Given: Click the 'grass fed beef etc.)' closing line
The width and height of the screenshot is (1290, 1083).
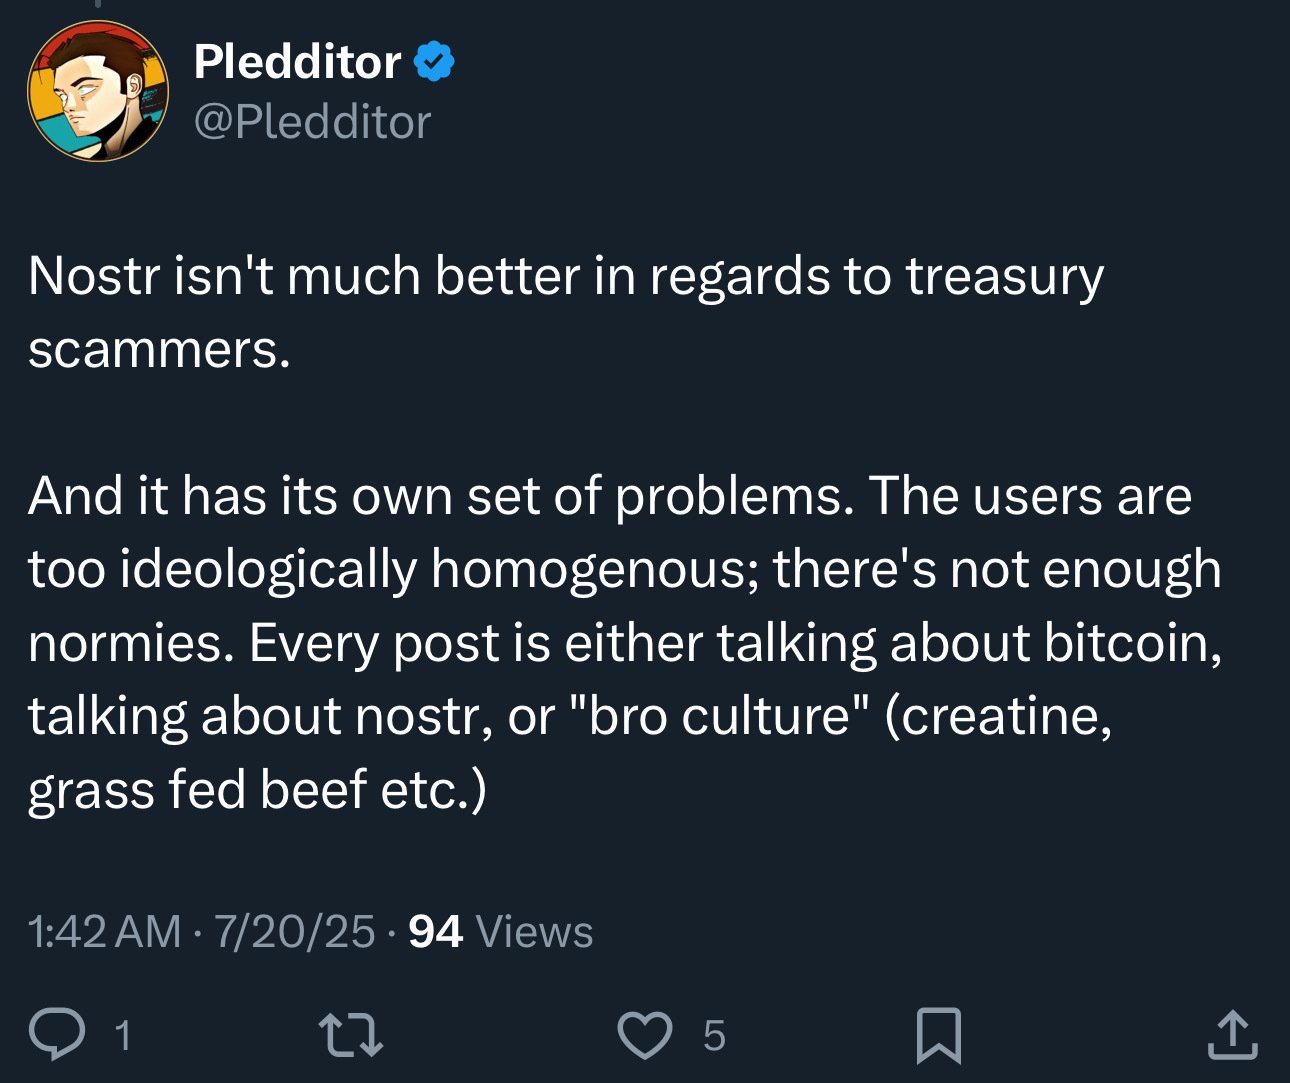Looking at the screenshot, I should click(257, 790).
